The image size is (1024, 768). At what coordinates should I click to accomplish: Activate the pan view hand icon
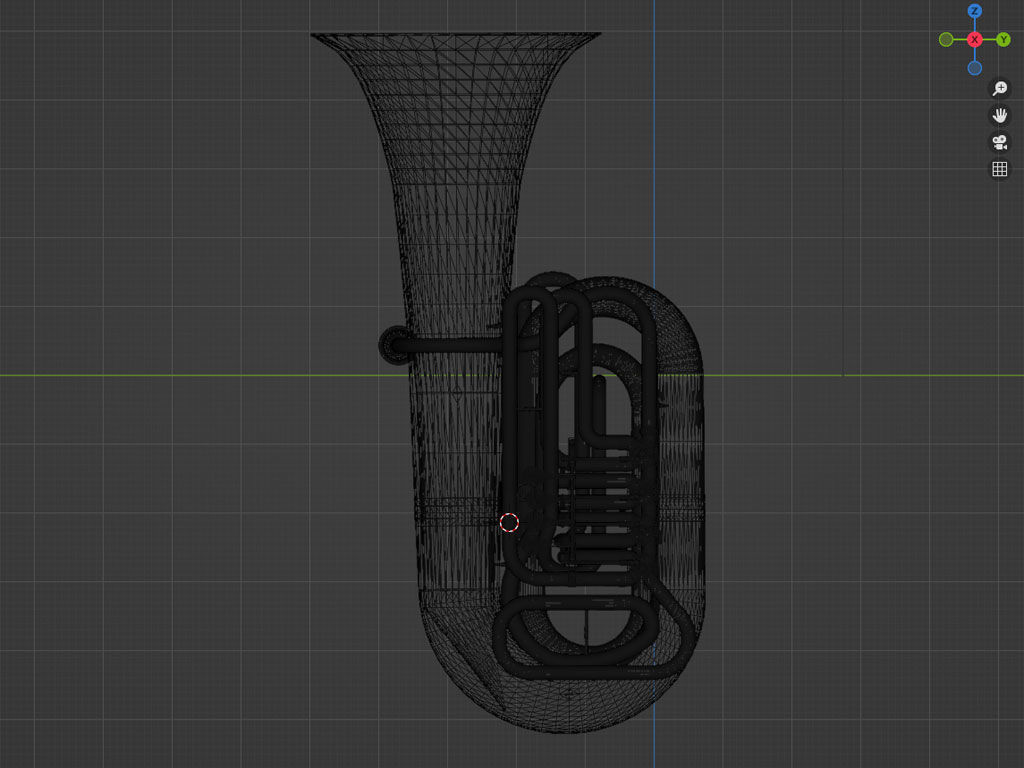coord(1000,116)
